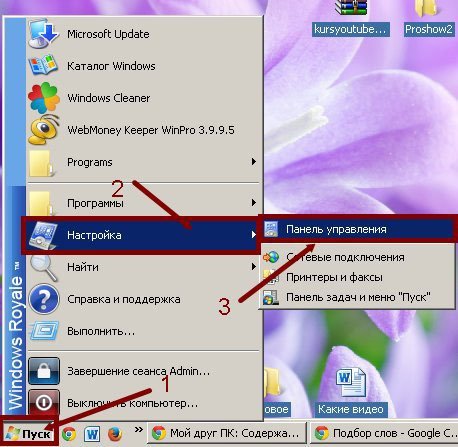Open WebMoney Keeper WinPro ant icon

click(x=44, y=130)
